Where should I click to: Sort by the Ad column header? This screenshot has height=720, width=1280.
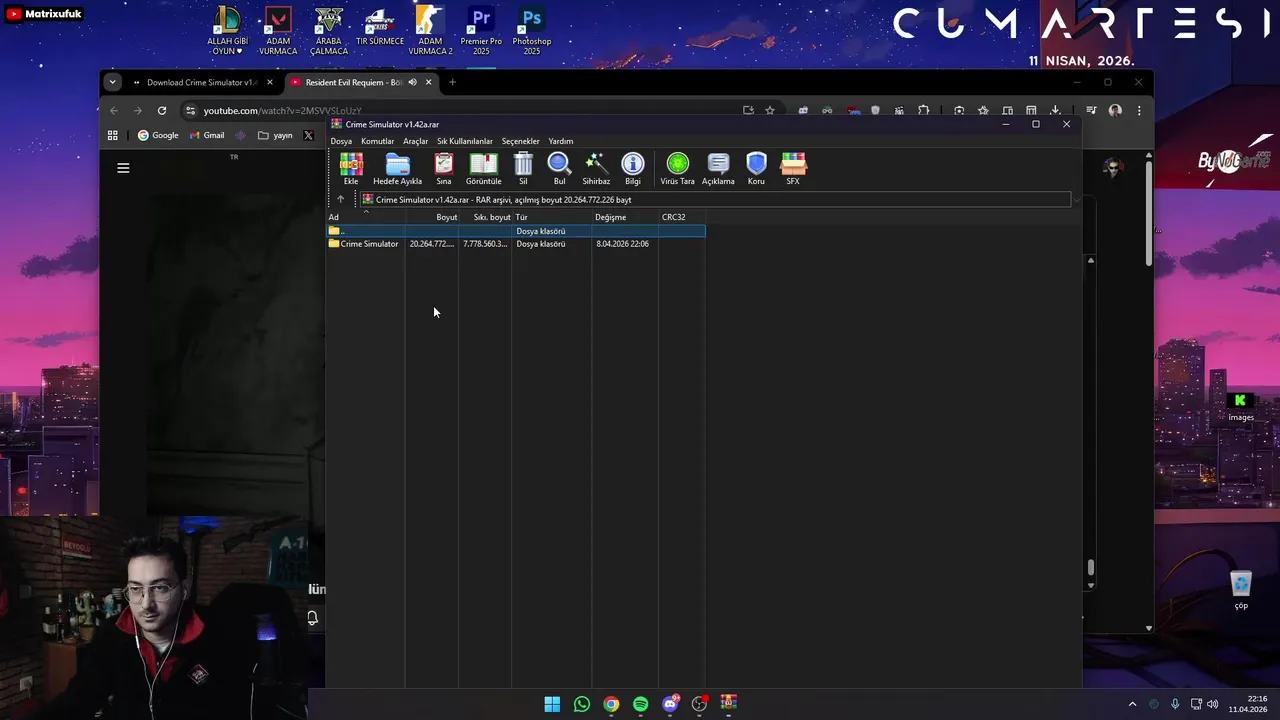[x=366, y=217]
